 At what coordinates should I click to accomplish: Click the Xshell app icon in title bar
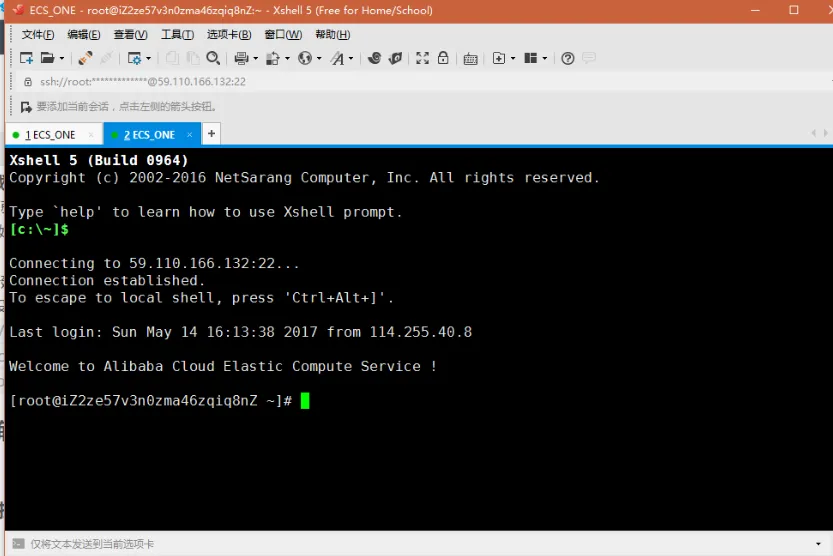19,10
